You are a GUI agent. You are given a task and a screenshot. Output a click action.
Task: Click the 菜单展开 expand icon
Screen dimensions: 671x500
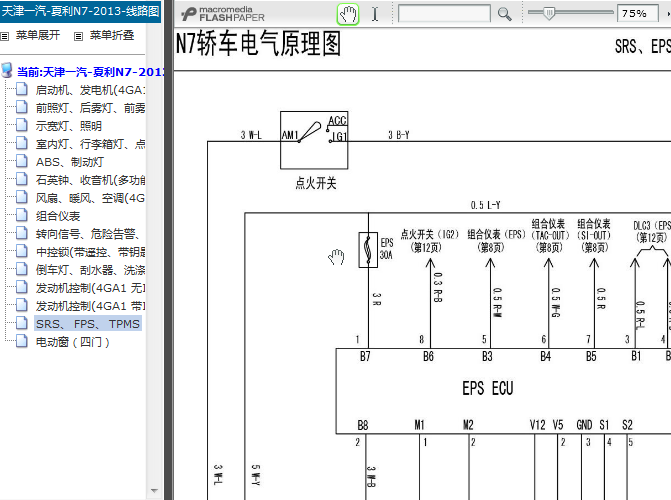(x=5, y=36)
